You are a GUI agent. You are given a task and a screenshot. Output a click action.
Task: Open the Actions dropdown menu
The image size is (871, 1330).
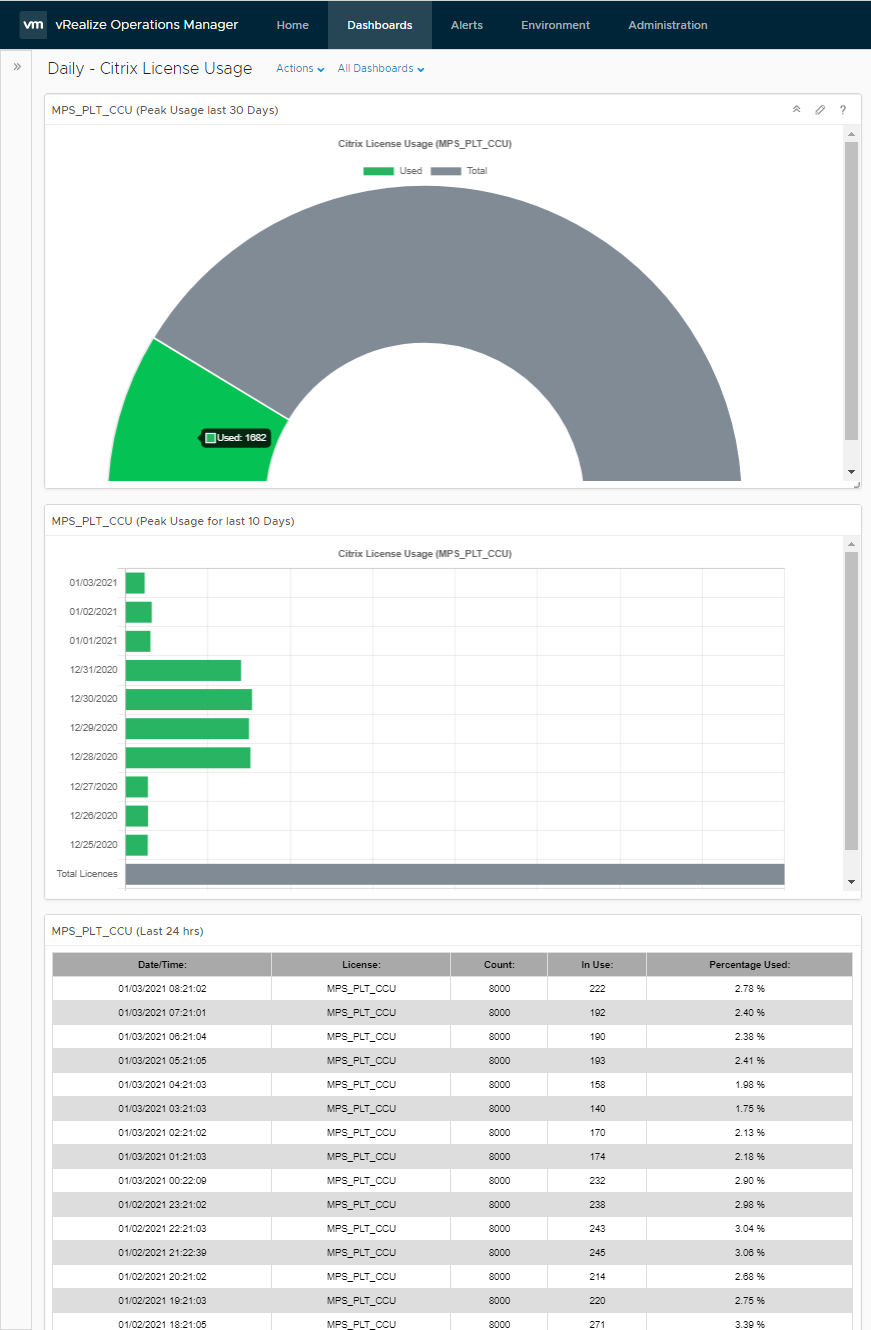[x=300, y=69]
